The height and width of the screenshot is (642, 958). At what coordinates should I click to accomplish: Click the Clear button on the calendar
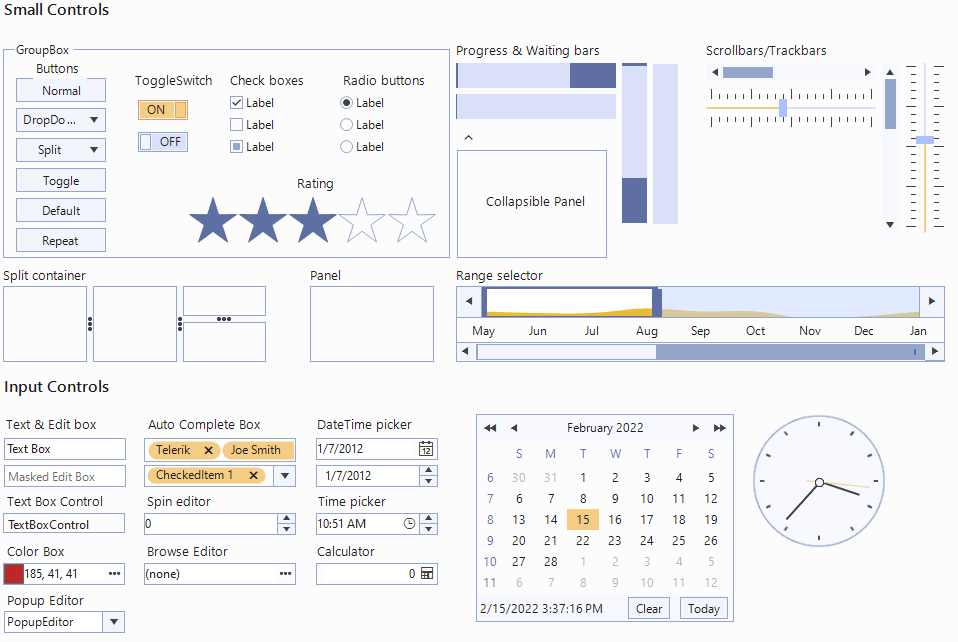648,608
